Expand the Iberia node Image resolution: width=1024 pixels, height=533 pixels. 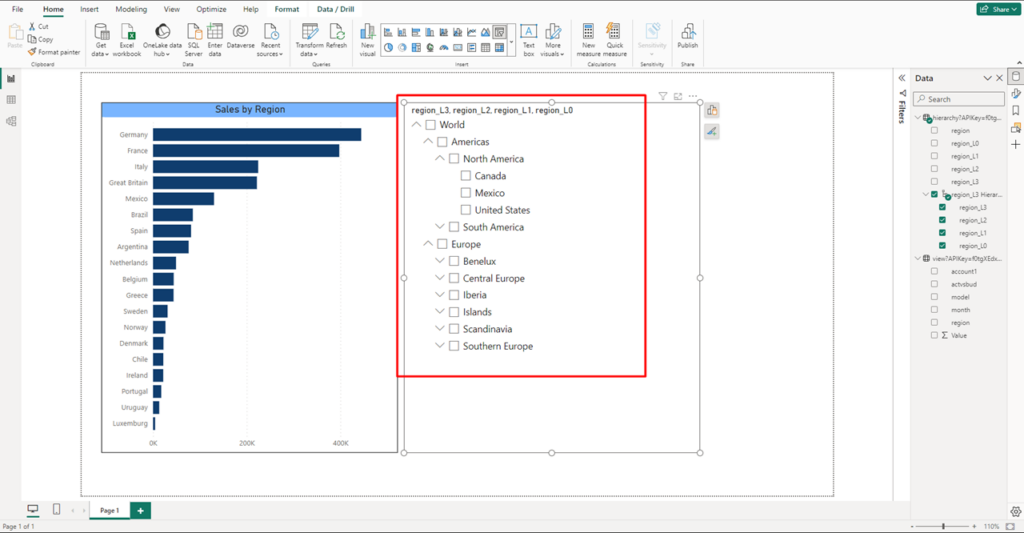(440, 295)
